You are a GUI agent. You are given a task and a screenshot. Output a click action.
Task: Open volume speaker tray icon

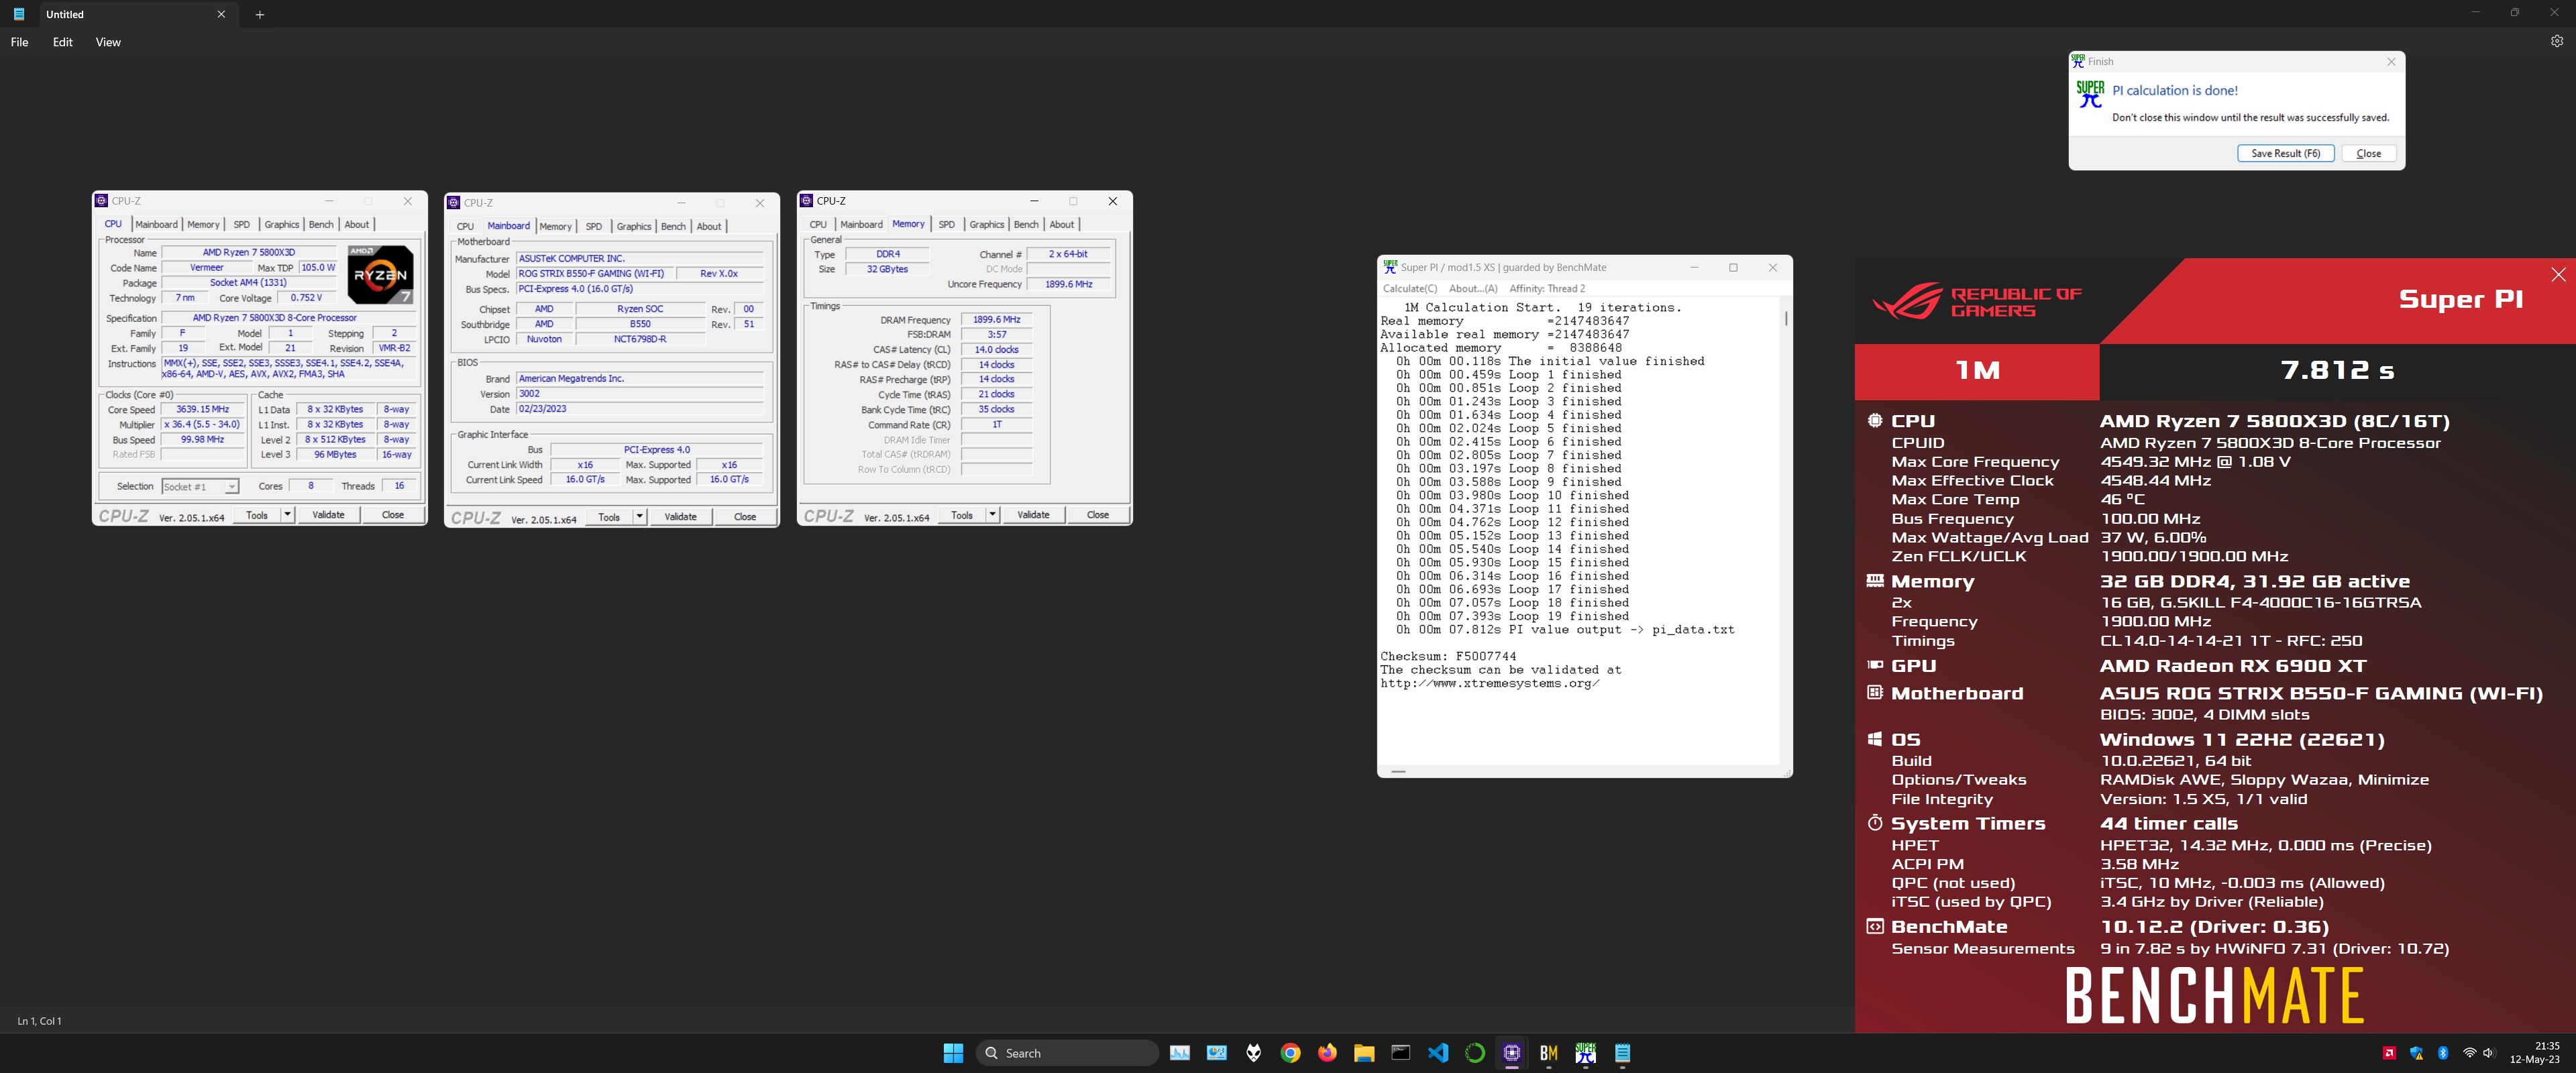tap(2489, 1052)
